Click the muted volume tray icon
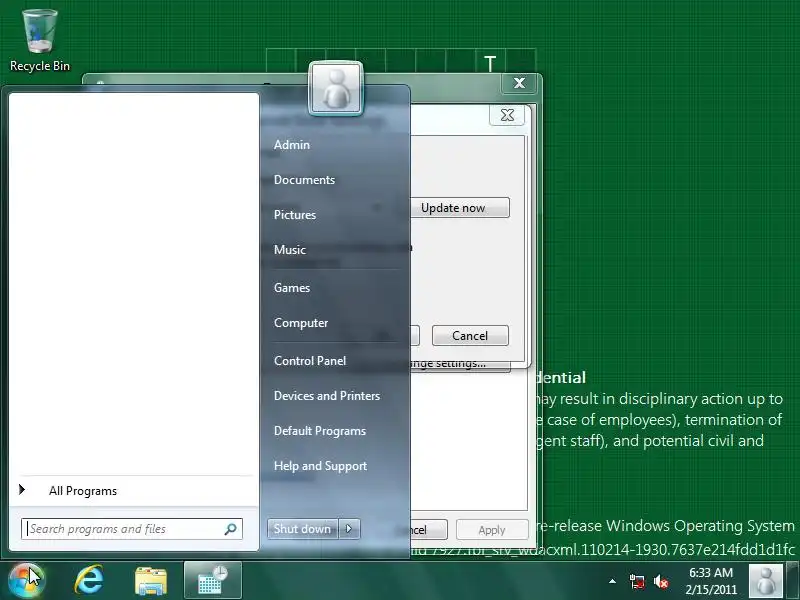 (x=661, y=582)
